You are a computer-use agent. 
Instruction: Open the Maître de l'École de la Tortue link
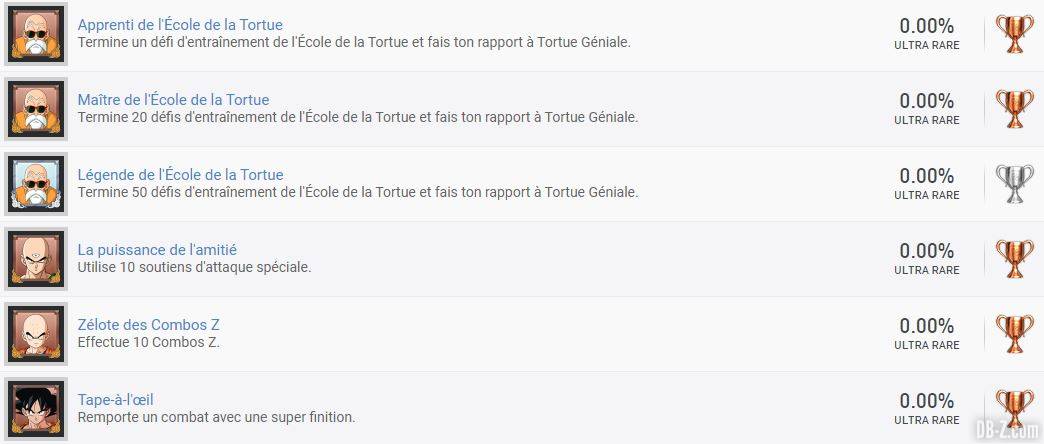(x=173, y=100)
